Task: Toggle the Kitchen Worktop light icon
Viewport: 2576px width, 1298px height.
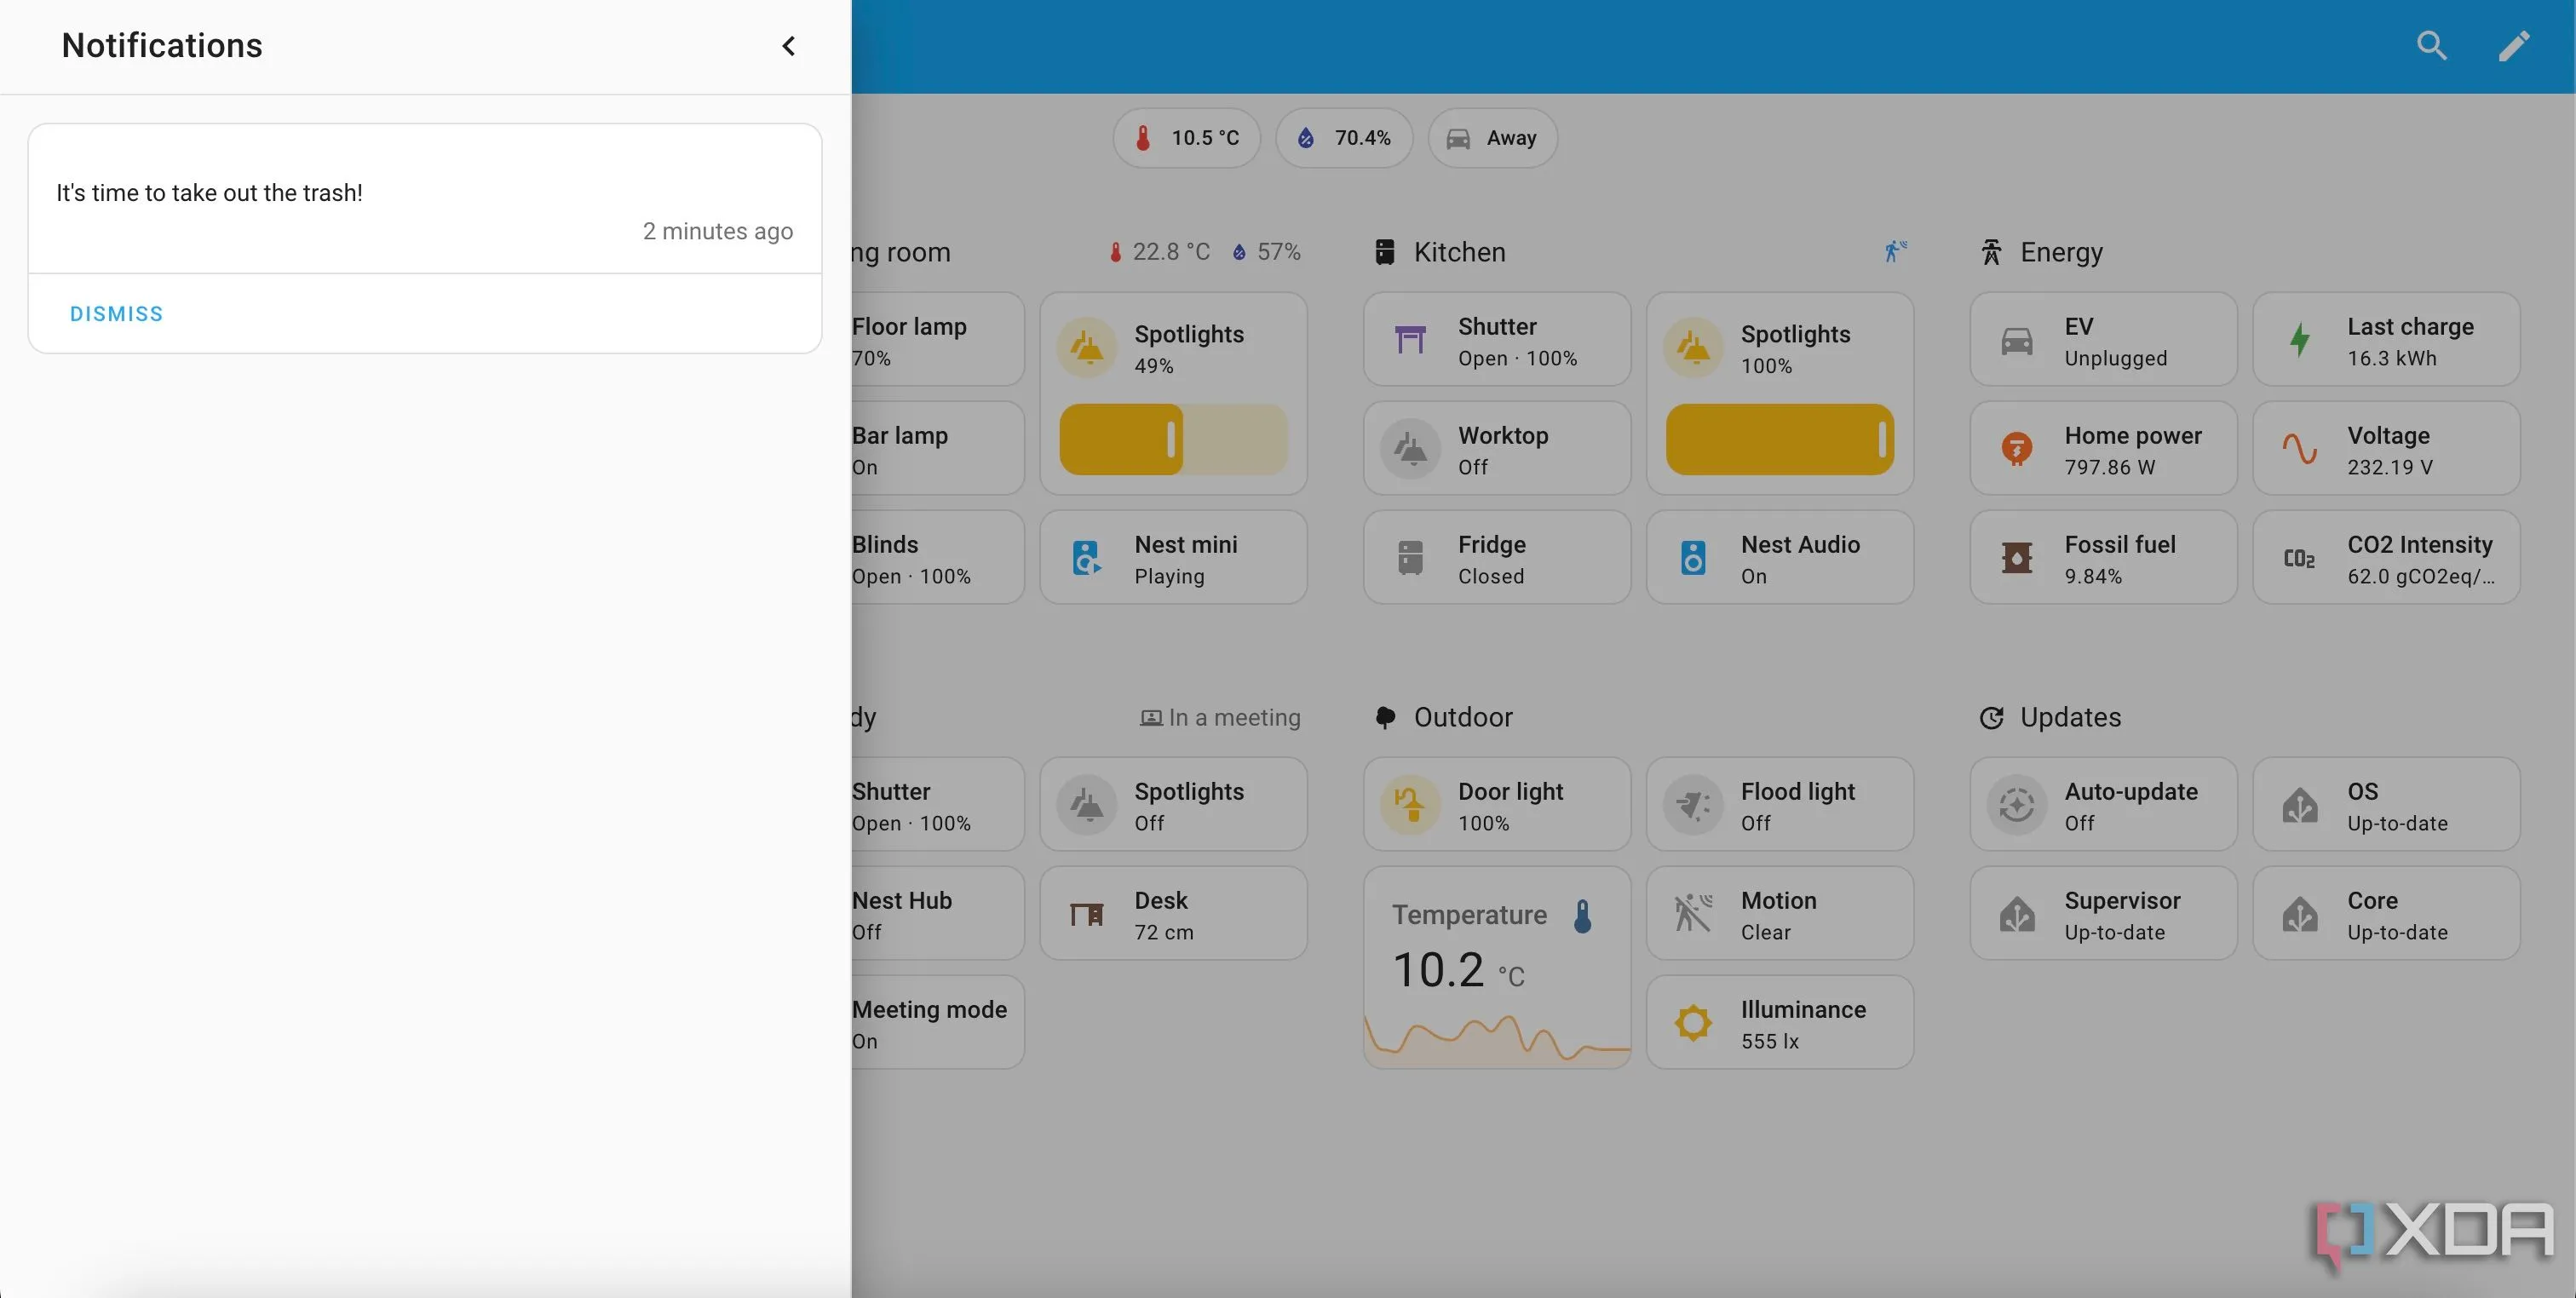Action: pos(1410,449)
